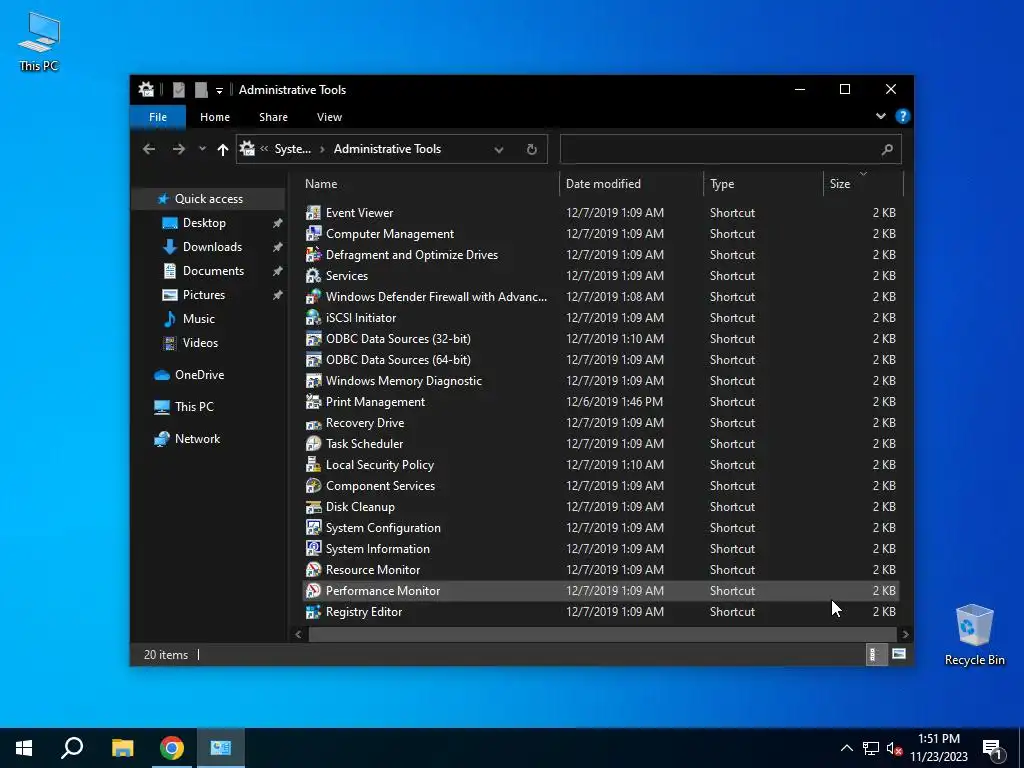This screenshot has width=1024, height=768.
Task: Go back to the previous folder
Action: pyautogui.click(x=149, y=149)
